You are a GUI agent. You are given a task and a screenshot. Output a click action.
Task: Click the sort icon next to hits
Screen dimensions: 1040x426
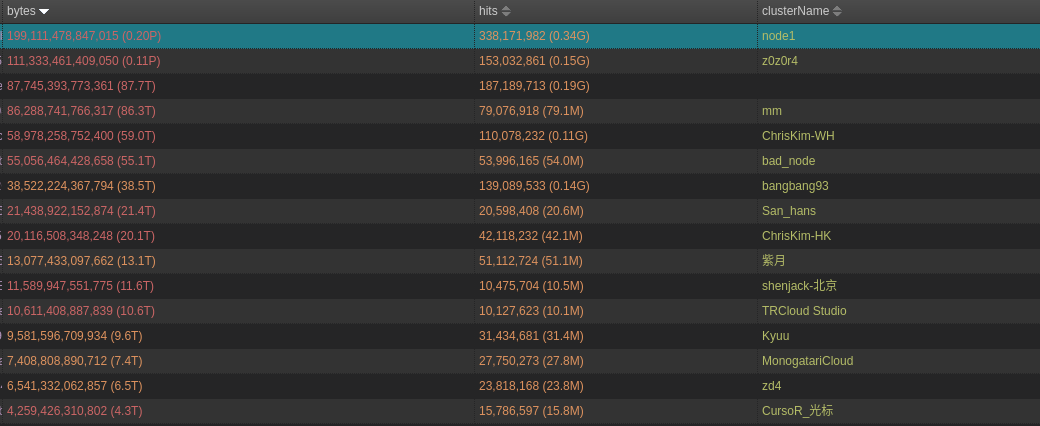point(506,11)
